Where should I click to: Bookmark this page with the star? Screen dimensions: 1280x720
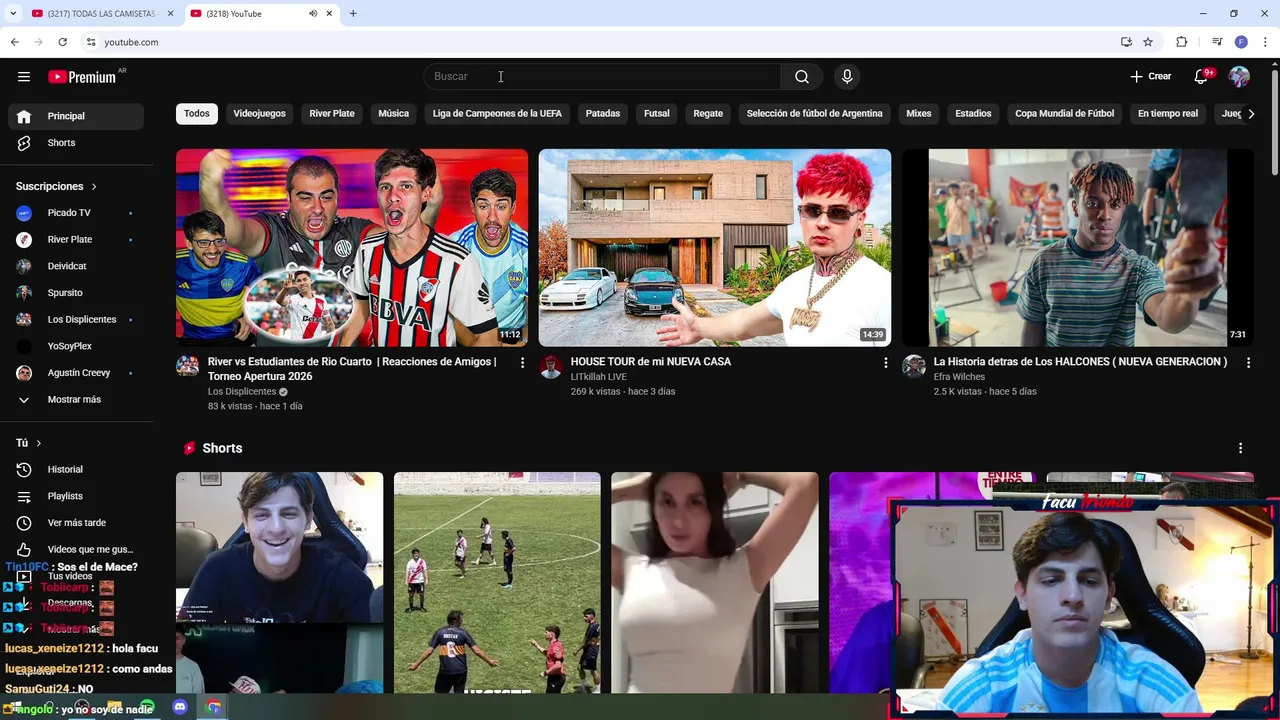point(1148,42)
